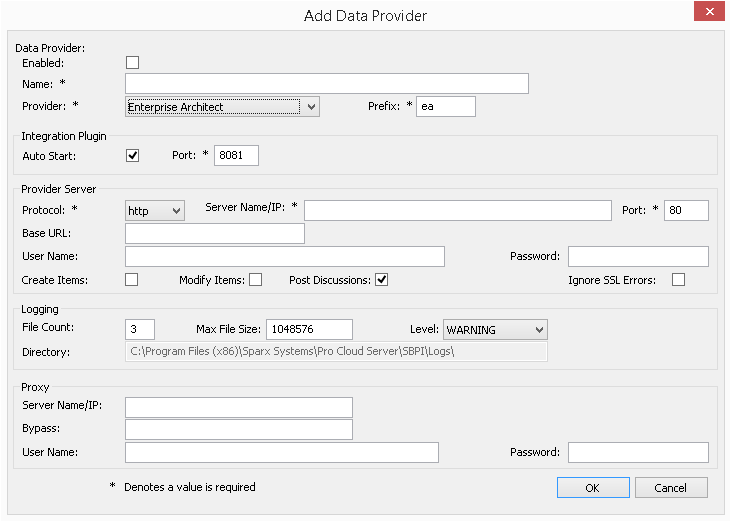Select the Max File Size field
This screenshot has height=522, width=730.
tap(308, 330)
